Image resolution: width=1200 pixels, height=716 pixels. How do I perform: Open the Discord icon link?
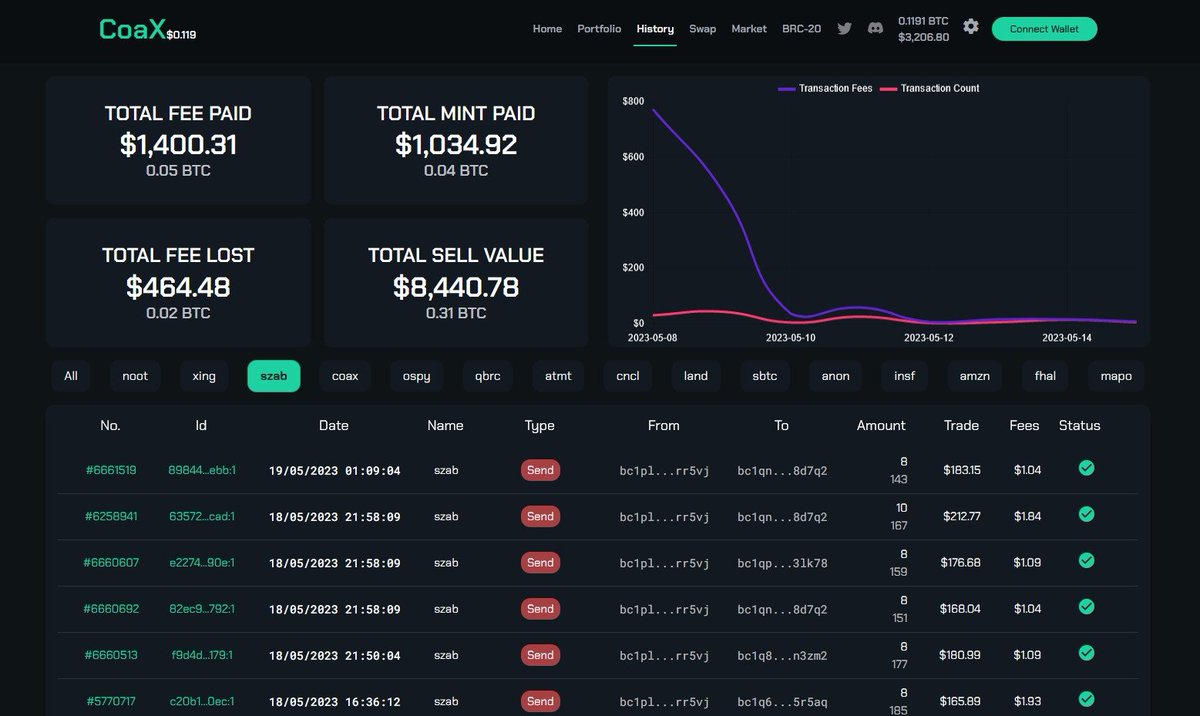[x=875, y=29]
